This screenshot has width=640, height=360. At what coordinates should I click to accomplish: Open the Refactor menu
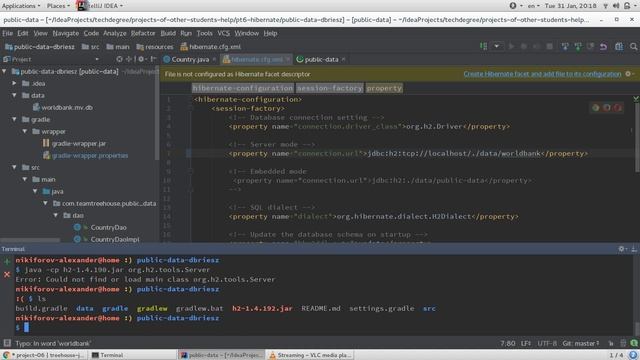[x=143, y=33]
